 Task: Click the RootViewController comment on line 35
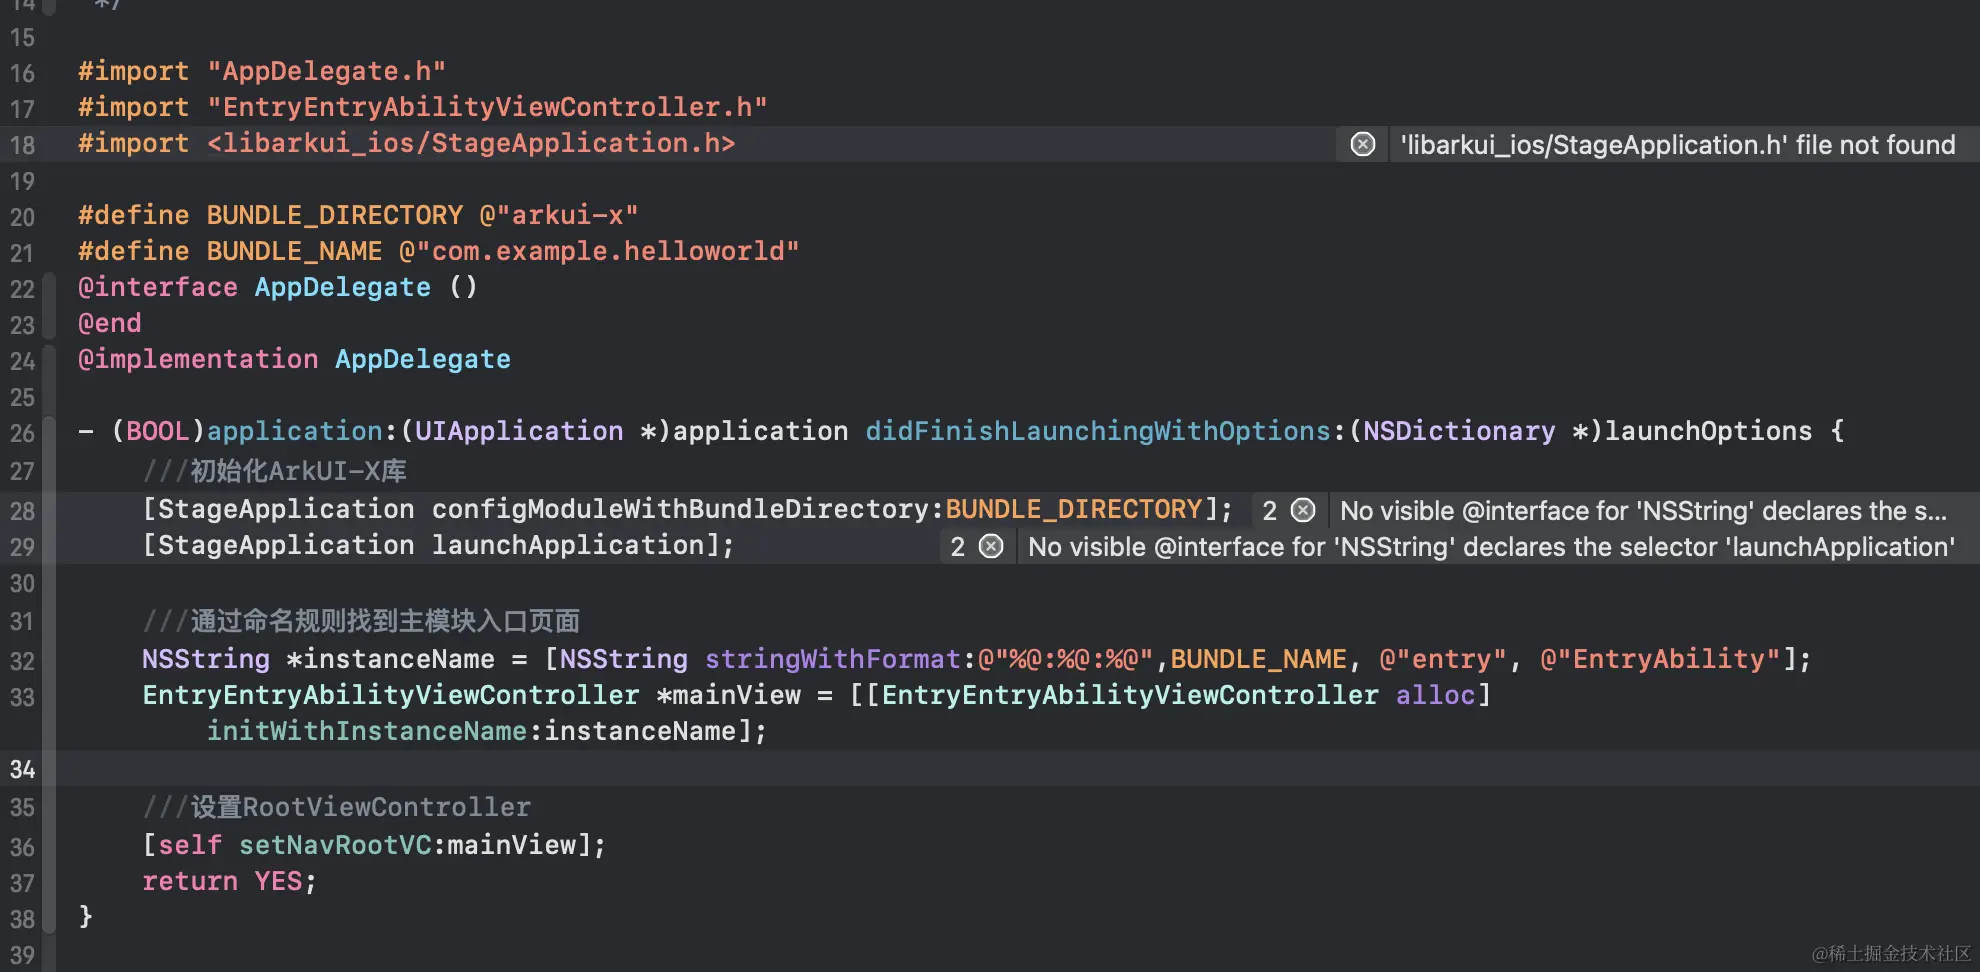(x=336, y=807)
